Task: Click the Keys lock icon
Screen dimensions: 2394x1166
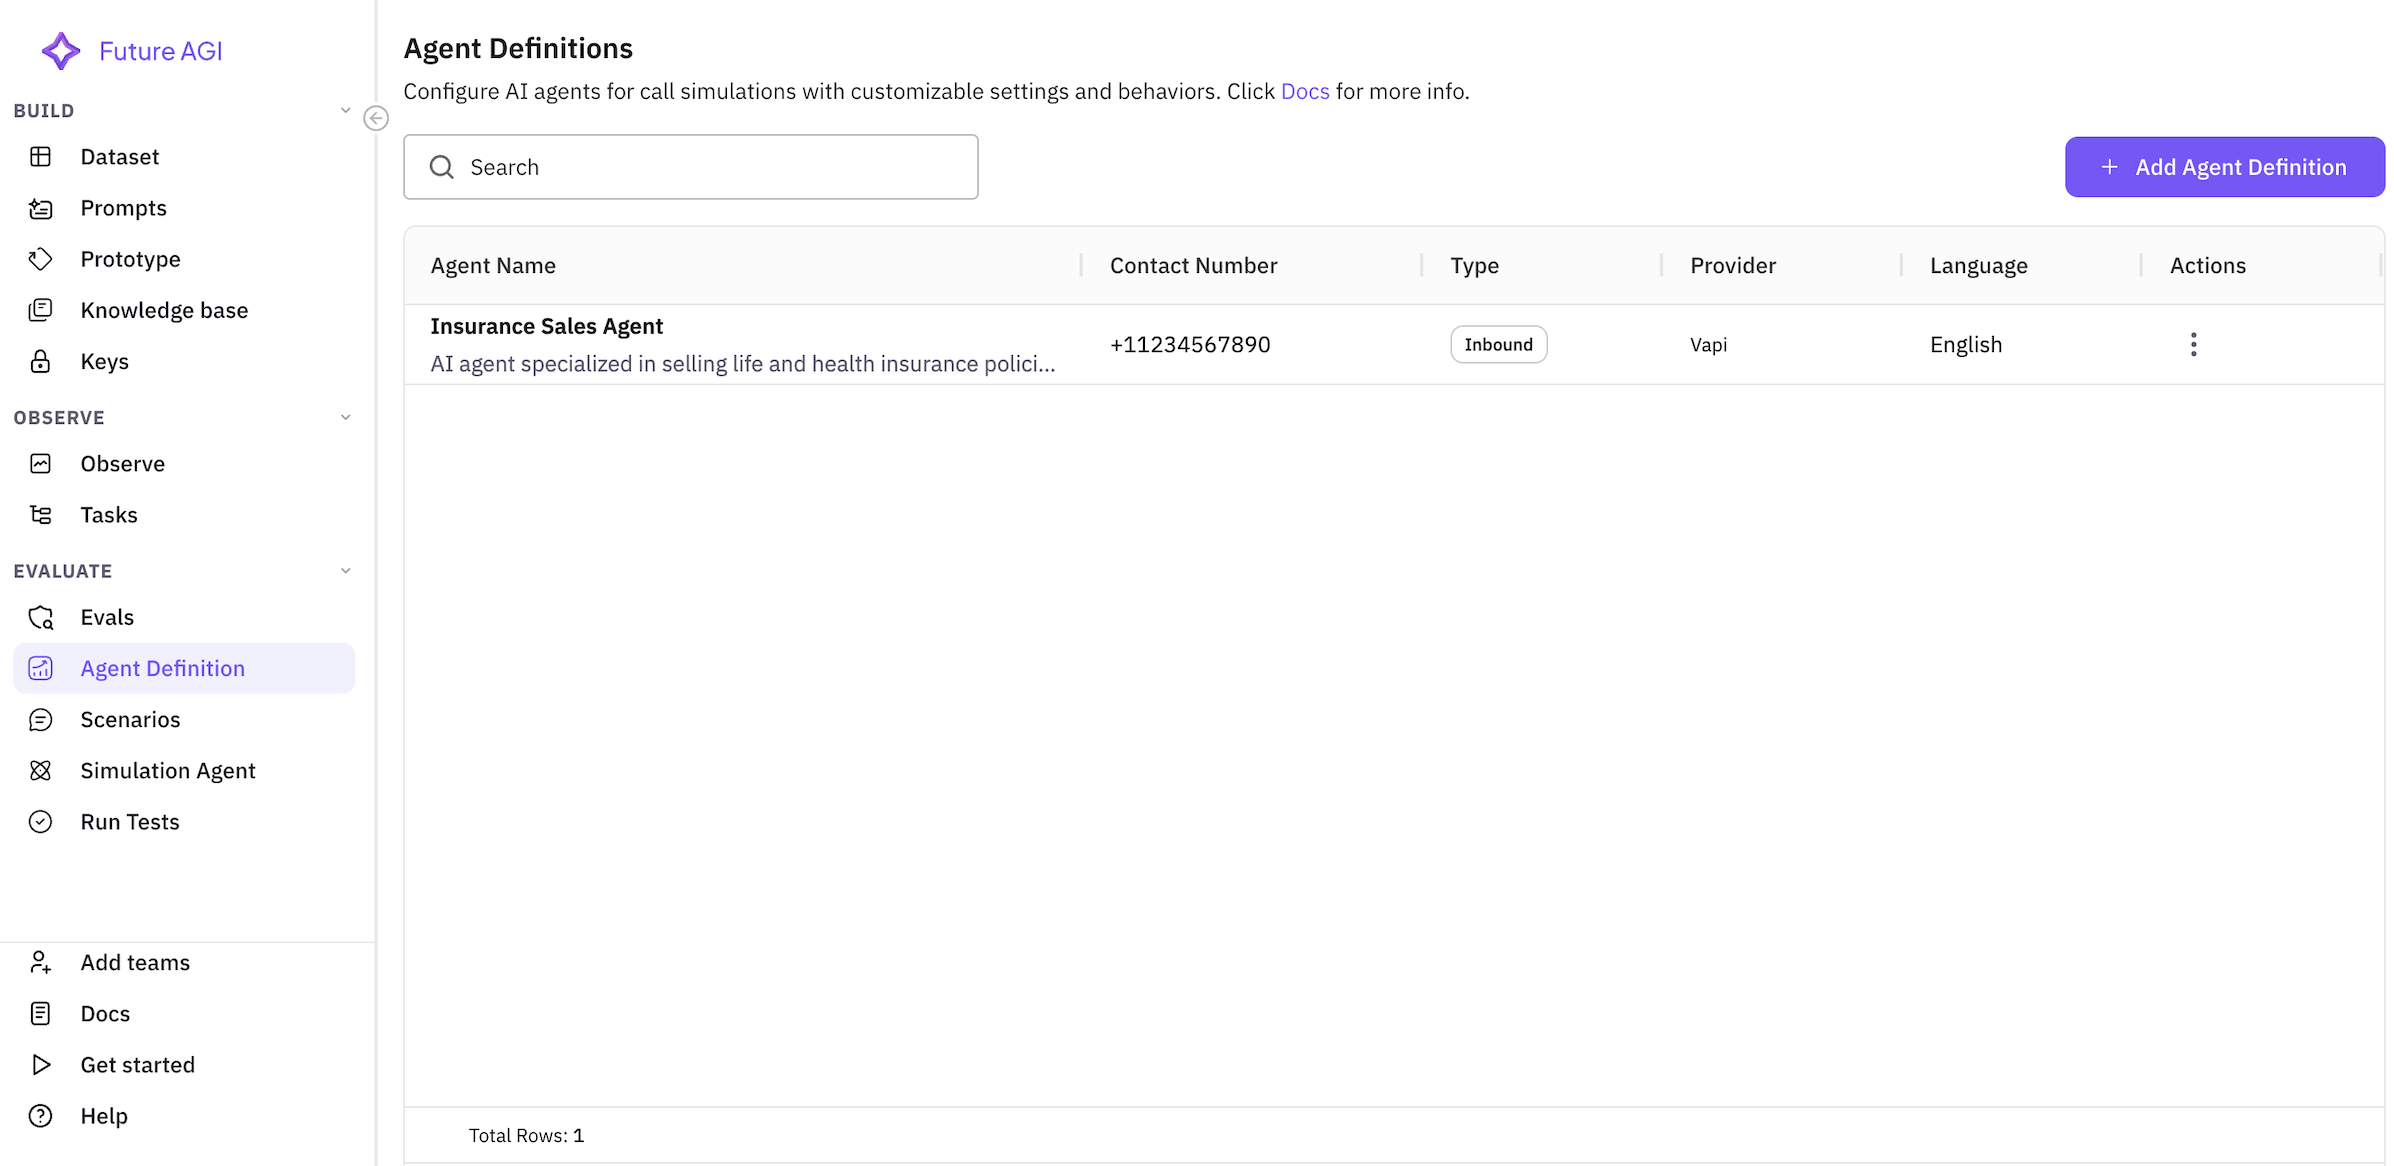Action: 40,361
